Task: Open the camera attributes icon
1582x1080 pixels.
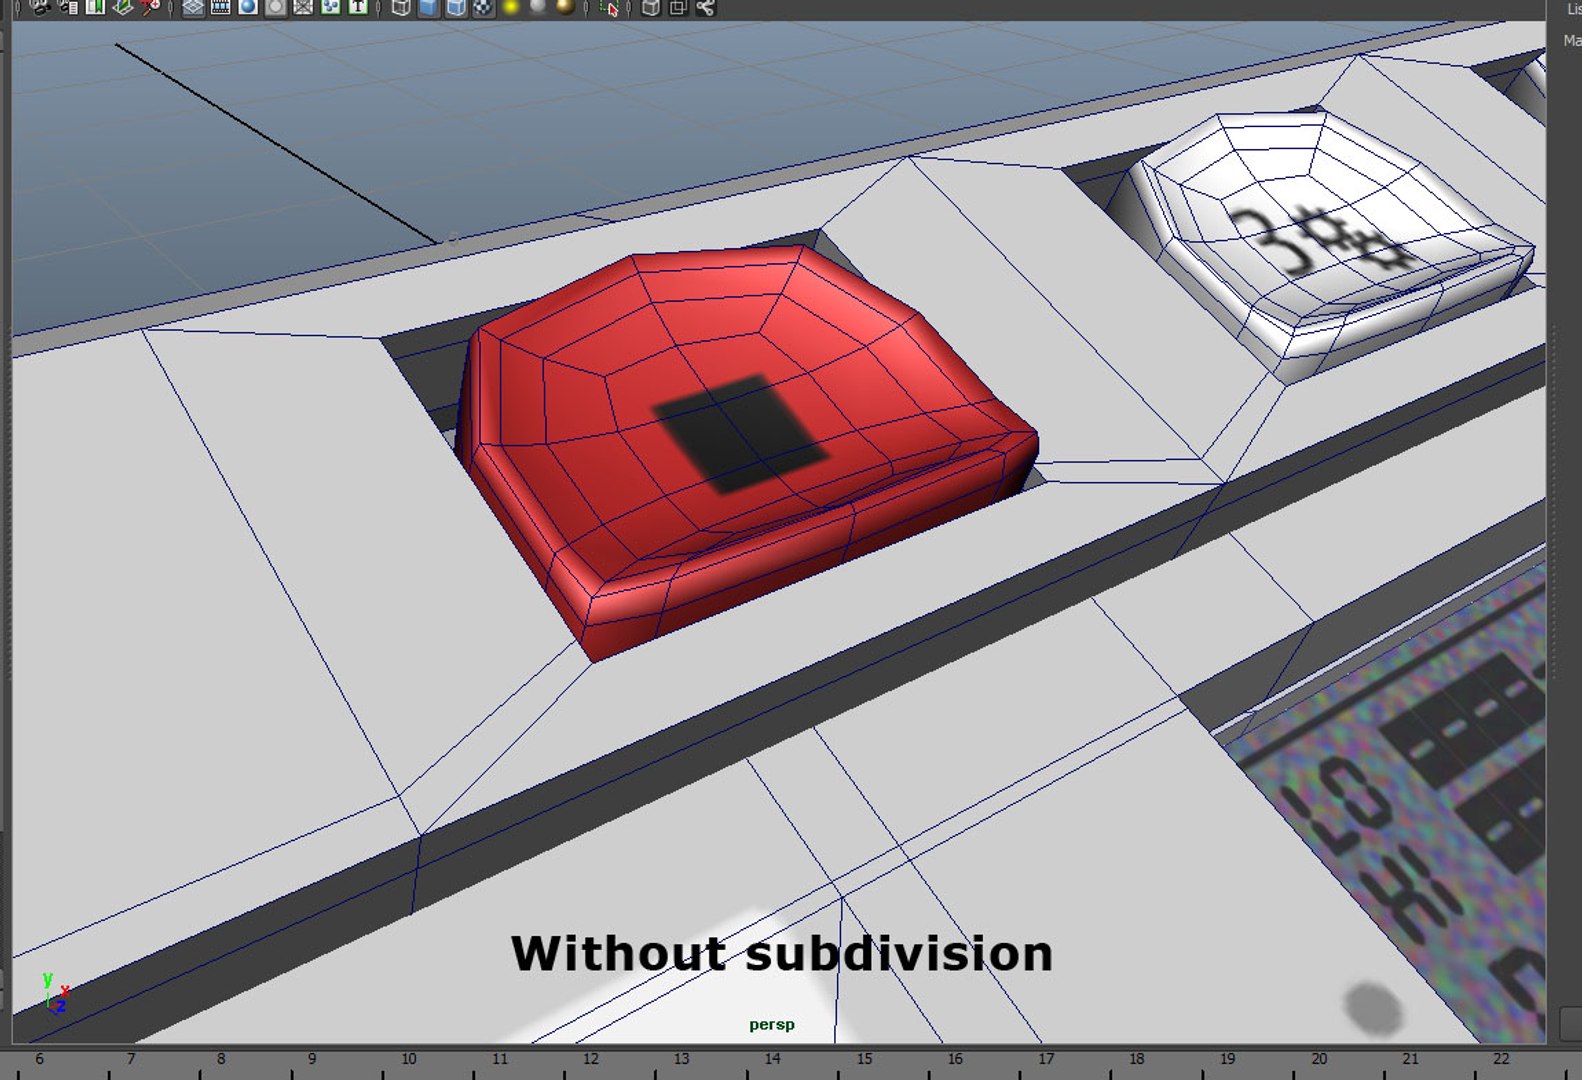Action: (x=69, y=7)
